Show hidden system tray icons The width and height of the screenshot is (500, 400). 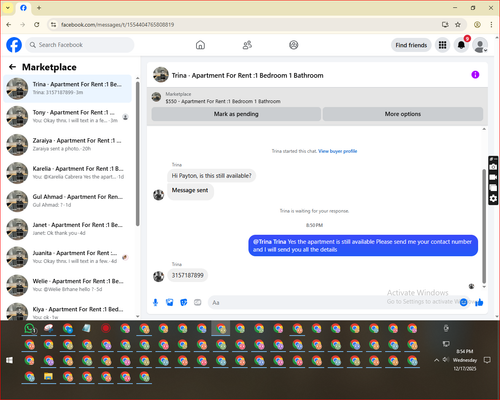(x=436, y=360)
